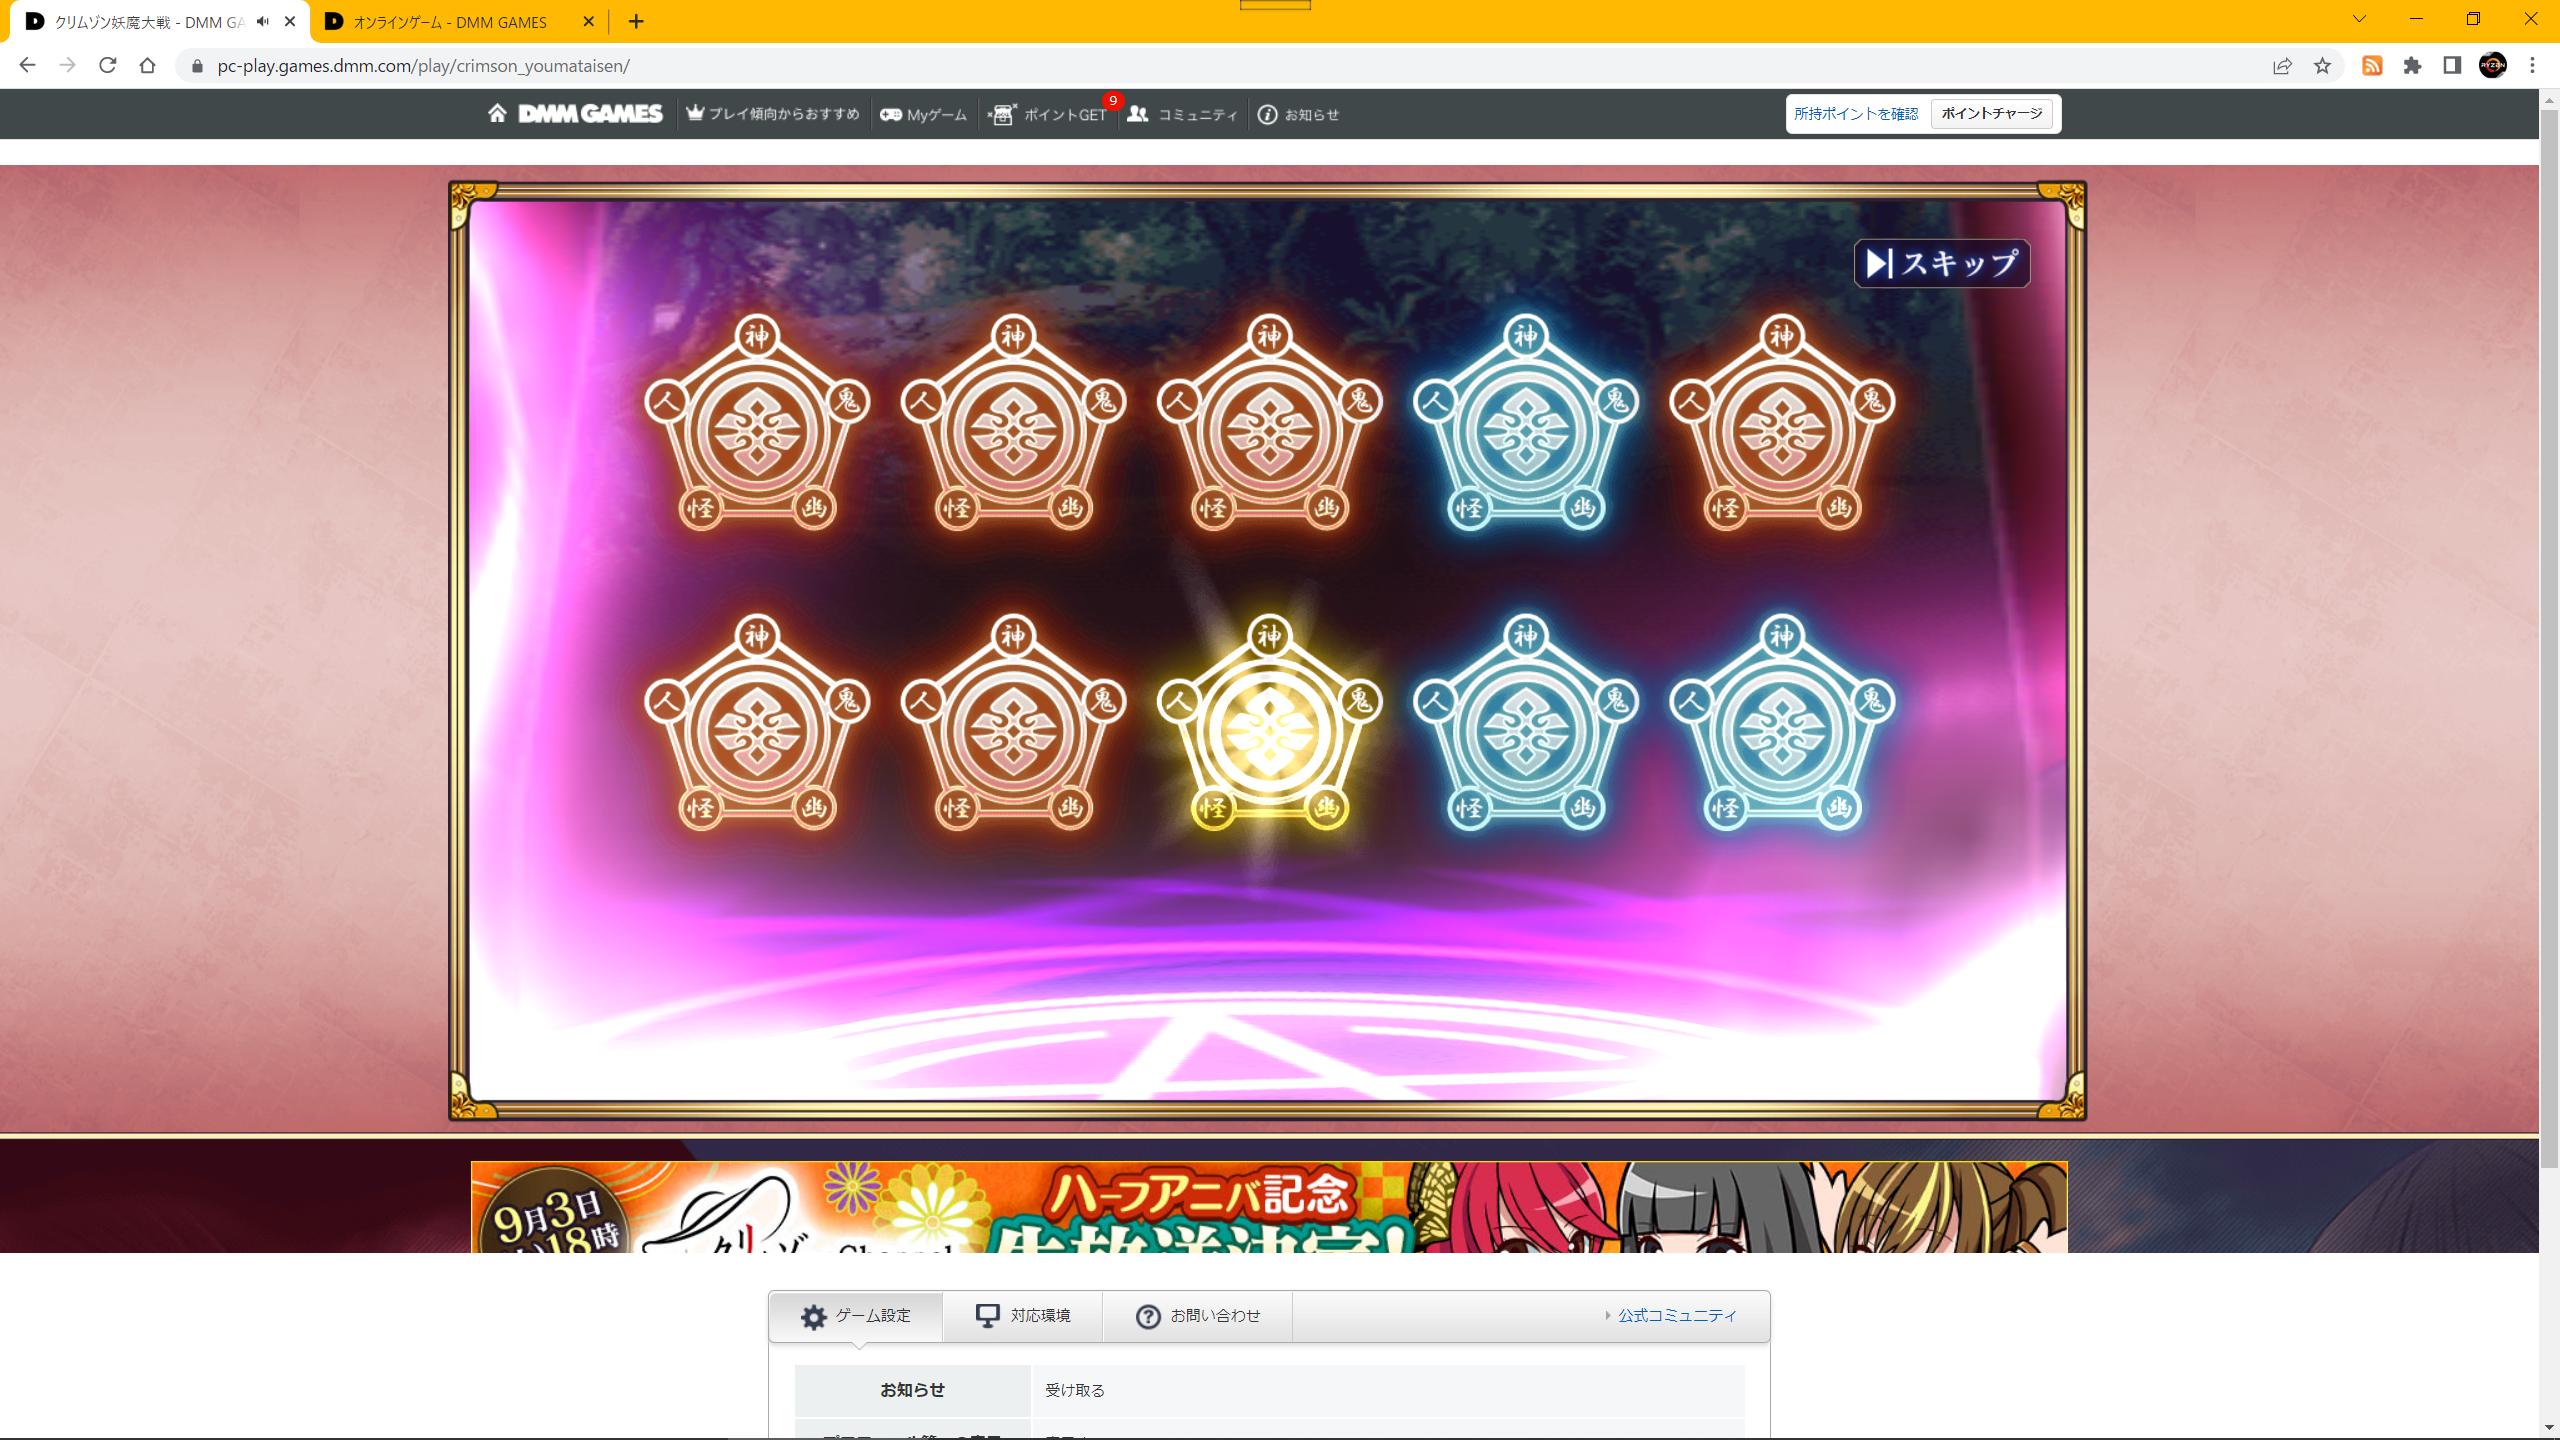Open the browser home page icon
The height and width of the screenshot is (1440, 2560).
(148, 66)
